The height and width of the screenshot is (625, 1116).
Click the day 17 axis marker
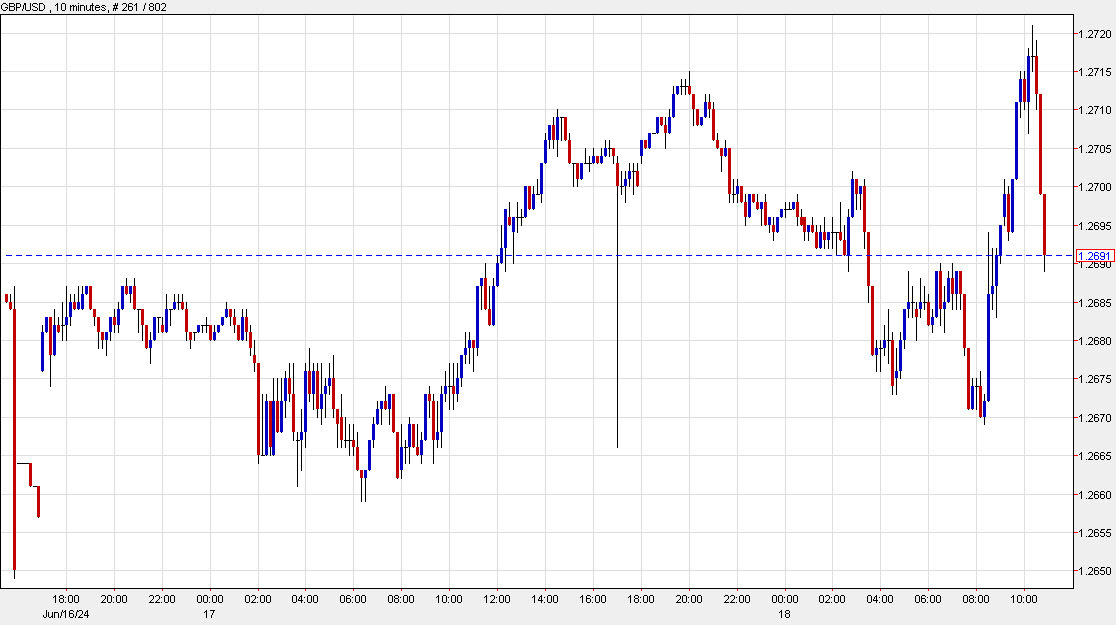click(x=207, y=614)
